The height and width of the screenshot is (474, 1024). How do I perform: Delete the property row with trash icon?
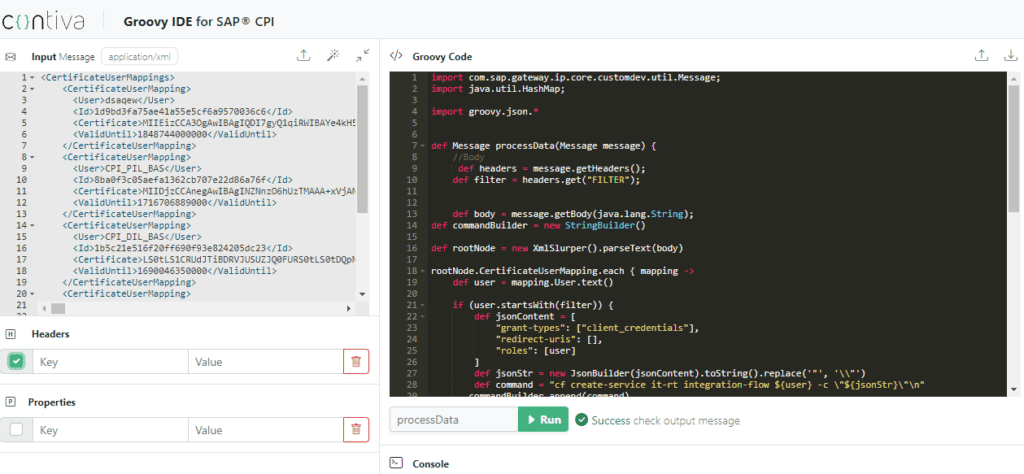pos(356,430)
